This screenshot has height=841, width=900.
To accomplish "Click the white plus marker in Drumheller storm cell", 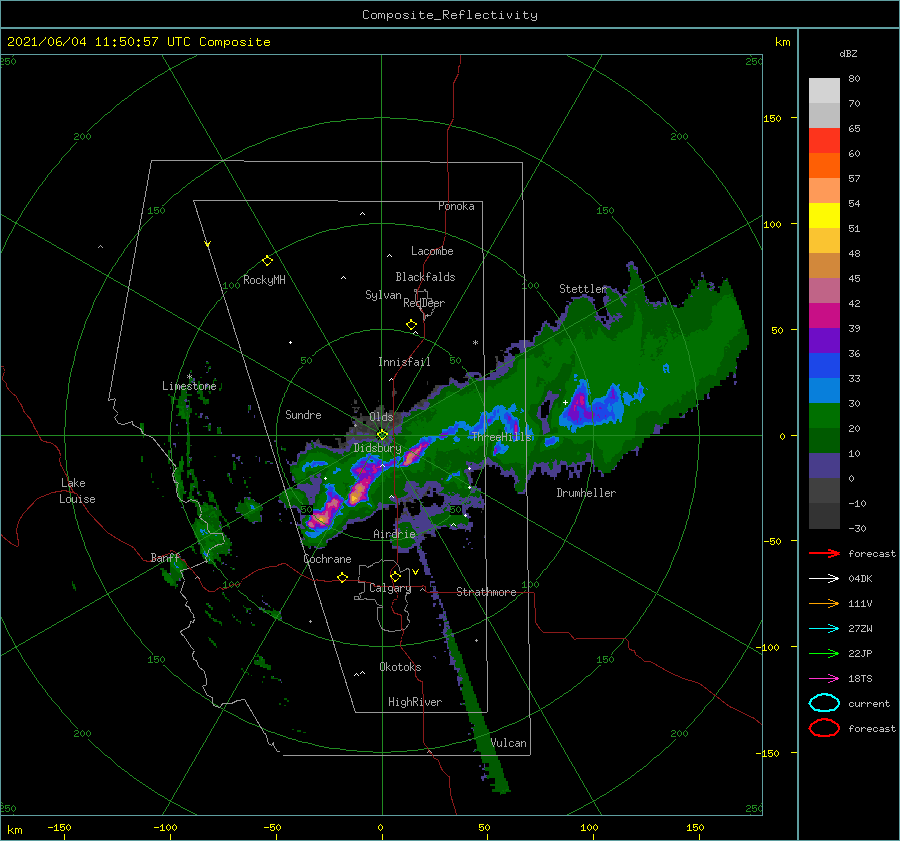I will tap(565, 402).
